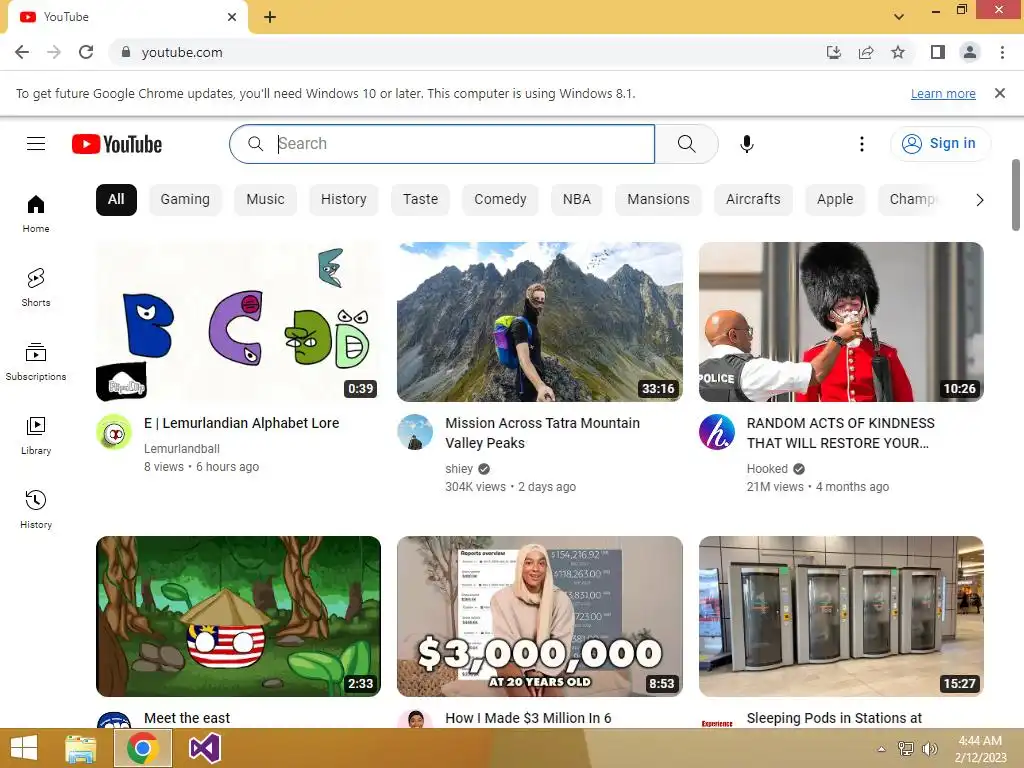Click the shiey channel name
The height and width of the screenshot is (768, 1024).
click(x=459, y=469)
